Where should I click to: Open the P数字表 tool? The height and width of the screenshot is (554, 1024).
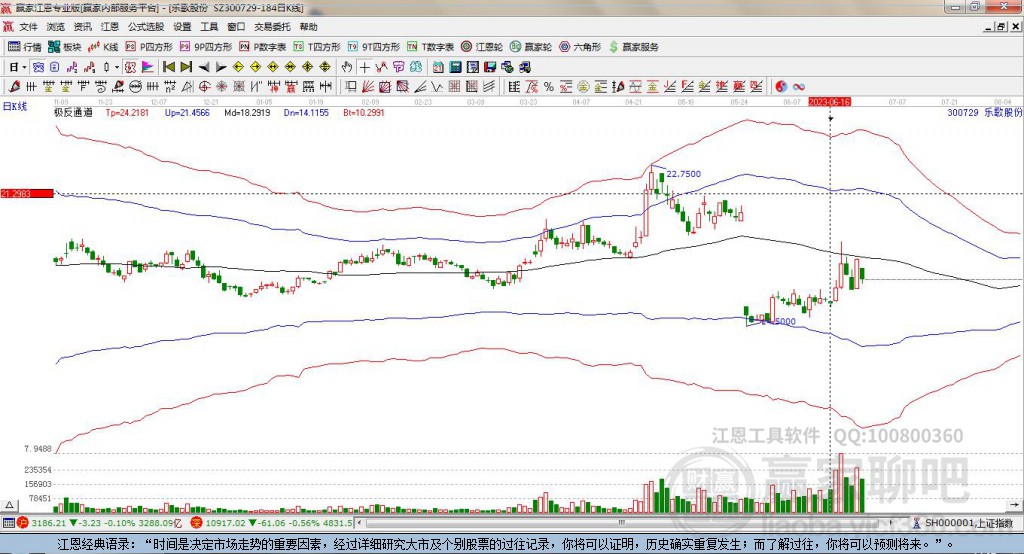[x=263, y=47]
